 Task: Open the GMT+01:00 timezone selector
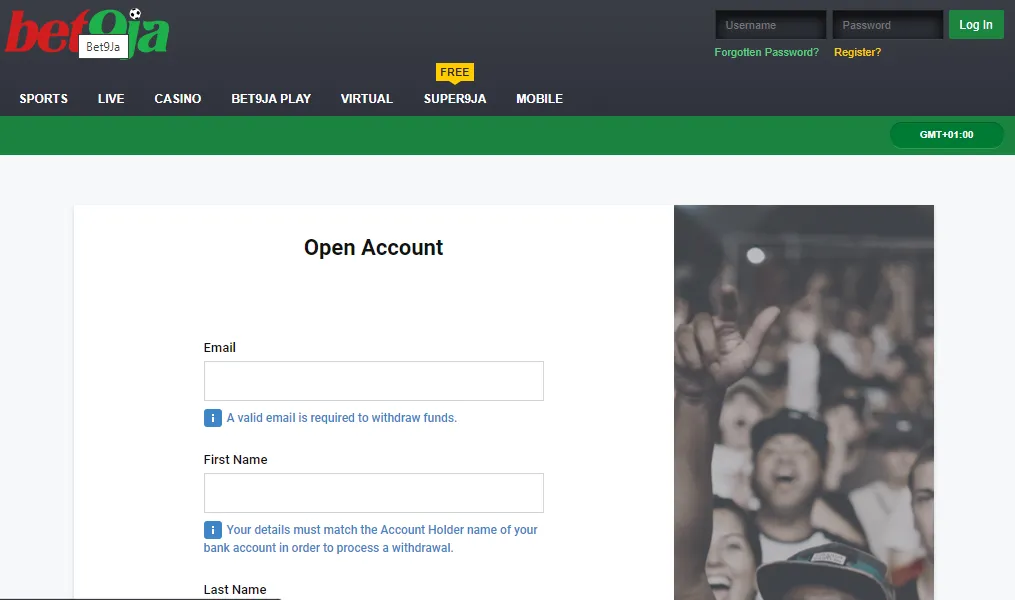946,135
